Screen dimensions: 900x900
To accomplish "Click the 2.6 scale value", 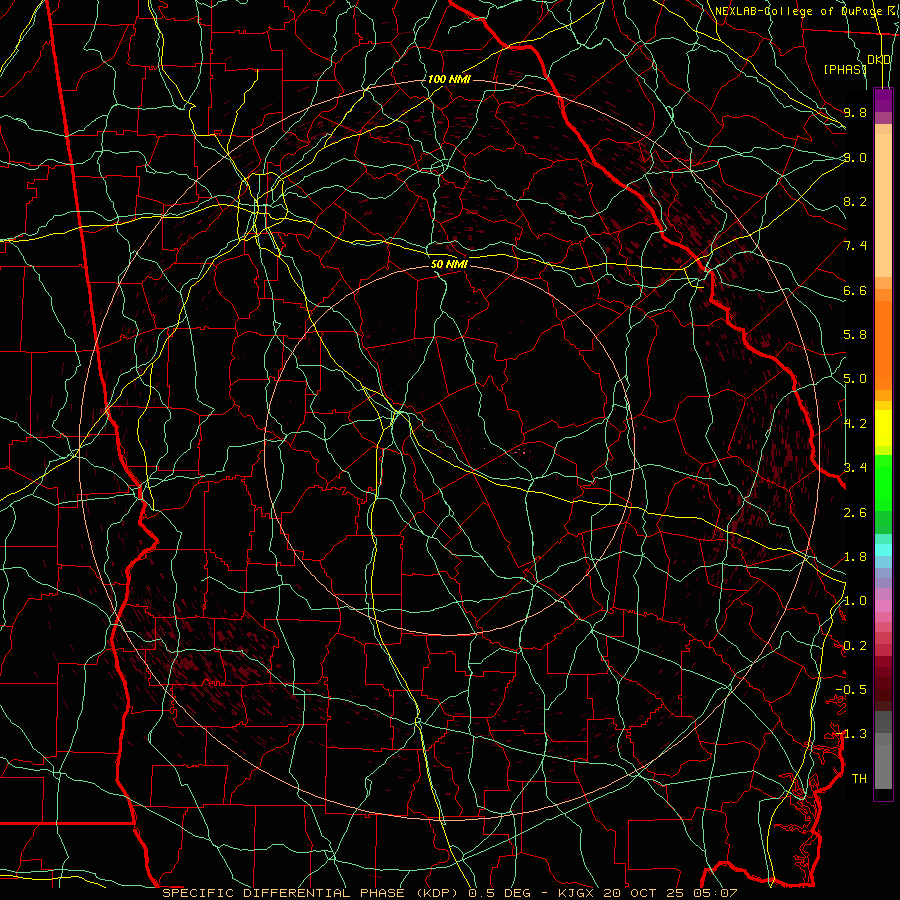I will tap(855, 513).
